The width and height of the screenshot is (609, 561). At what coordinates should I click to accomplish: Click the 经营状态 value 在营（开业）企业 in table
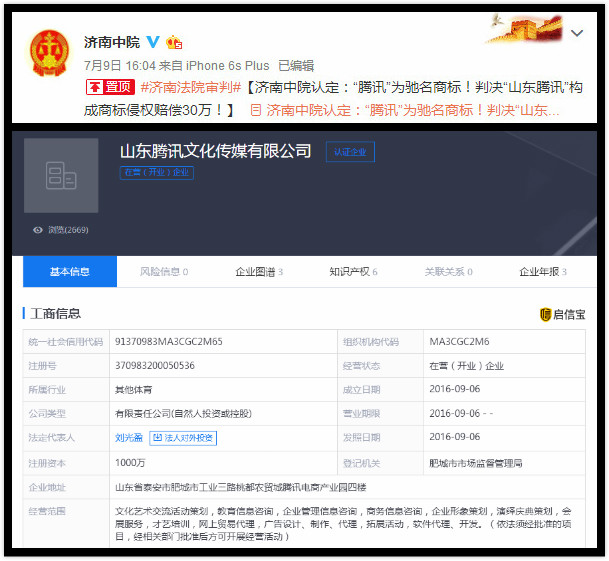(x=466, y=366)
